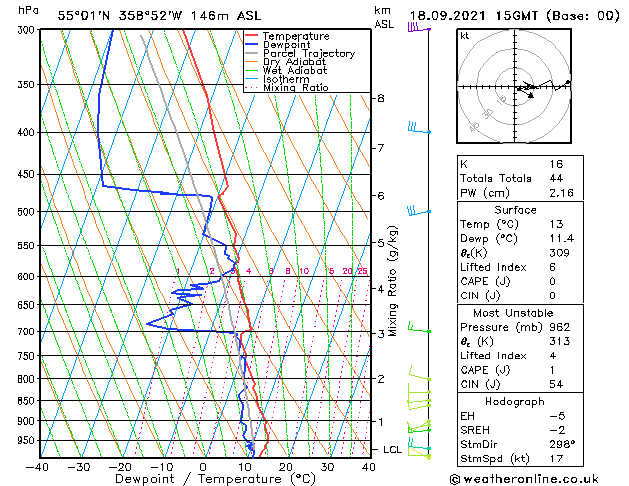The image size is (629, 486).
Task: Click the 500 hPa pressure axis label
Action: (26, 211)
